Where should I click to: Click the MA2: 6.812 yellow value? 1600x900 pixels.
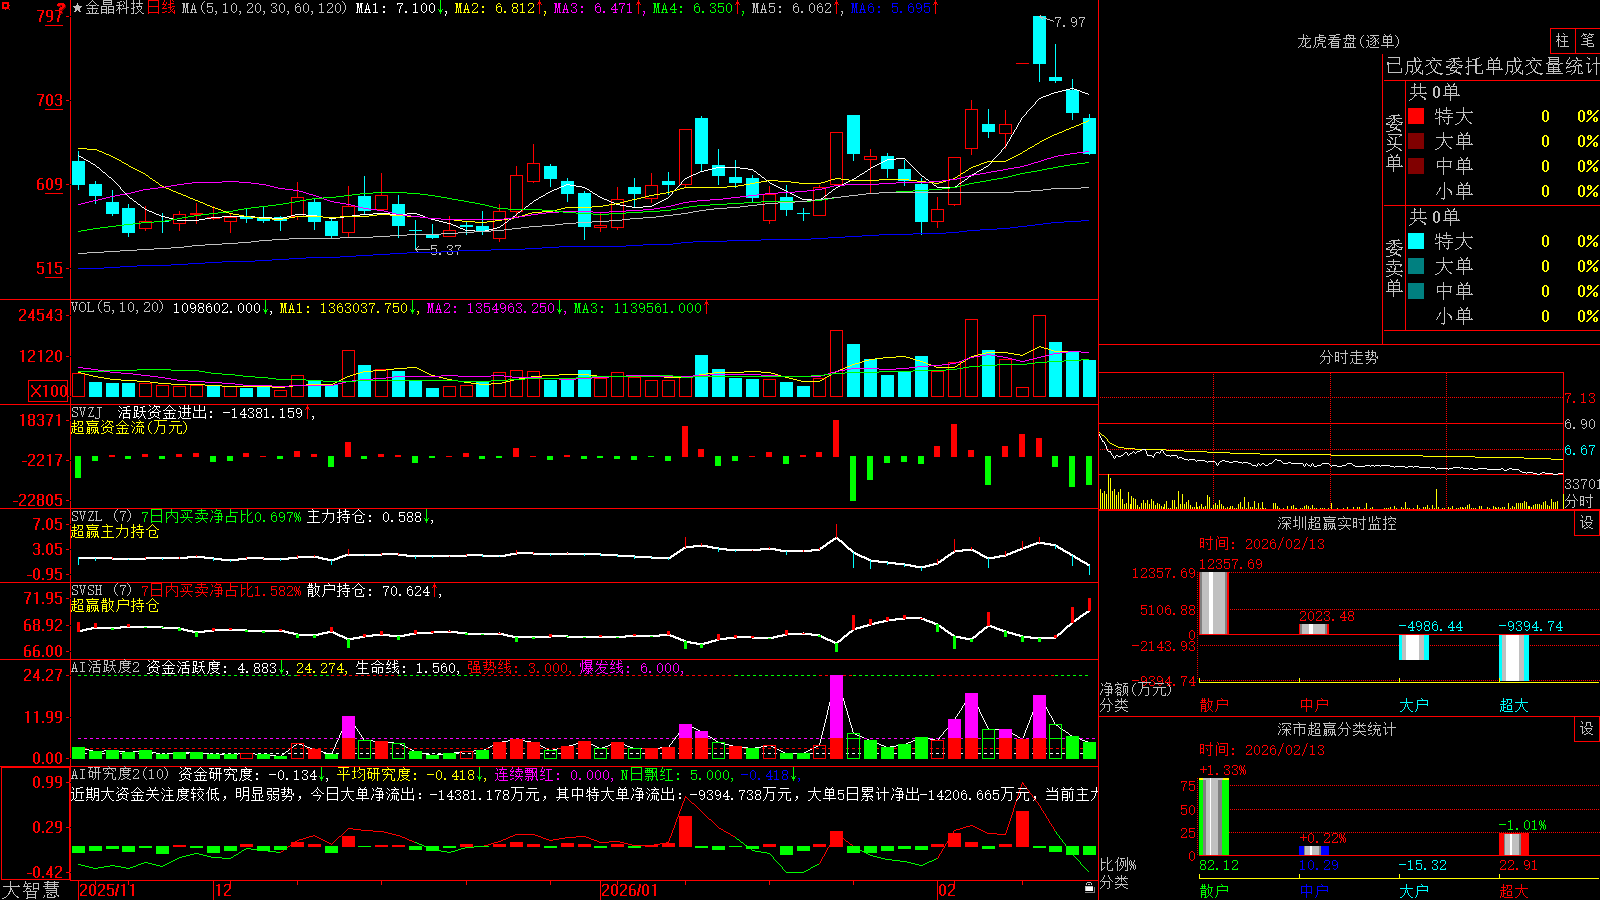(499, 8)
